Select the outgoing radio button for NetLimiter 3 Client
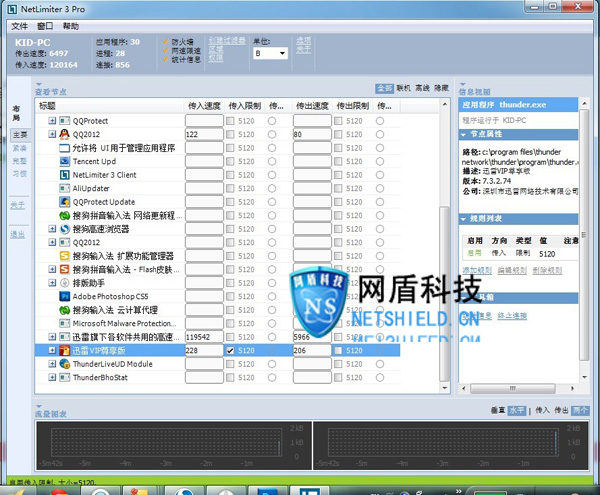600x495 pixels. point(380,175)
